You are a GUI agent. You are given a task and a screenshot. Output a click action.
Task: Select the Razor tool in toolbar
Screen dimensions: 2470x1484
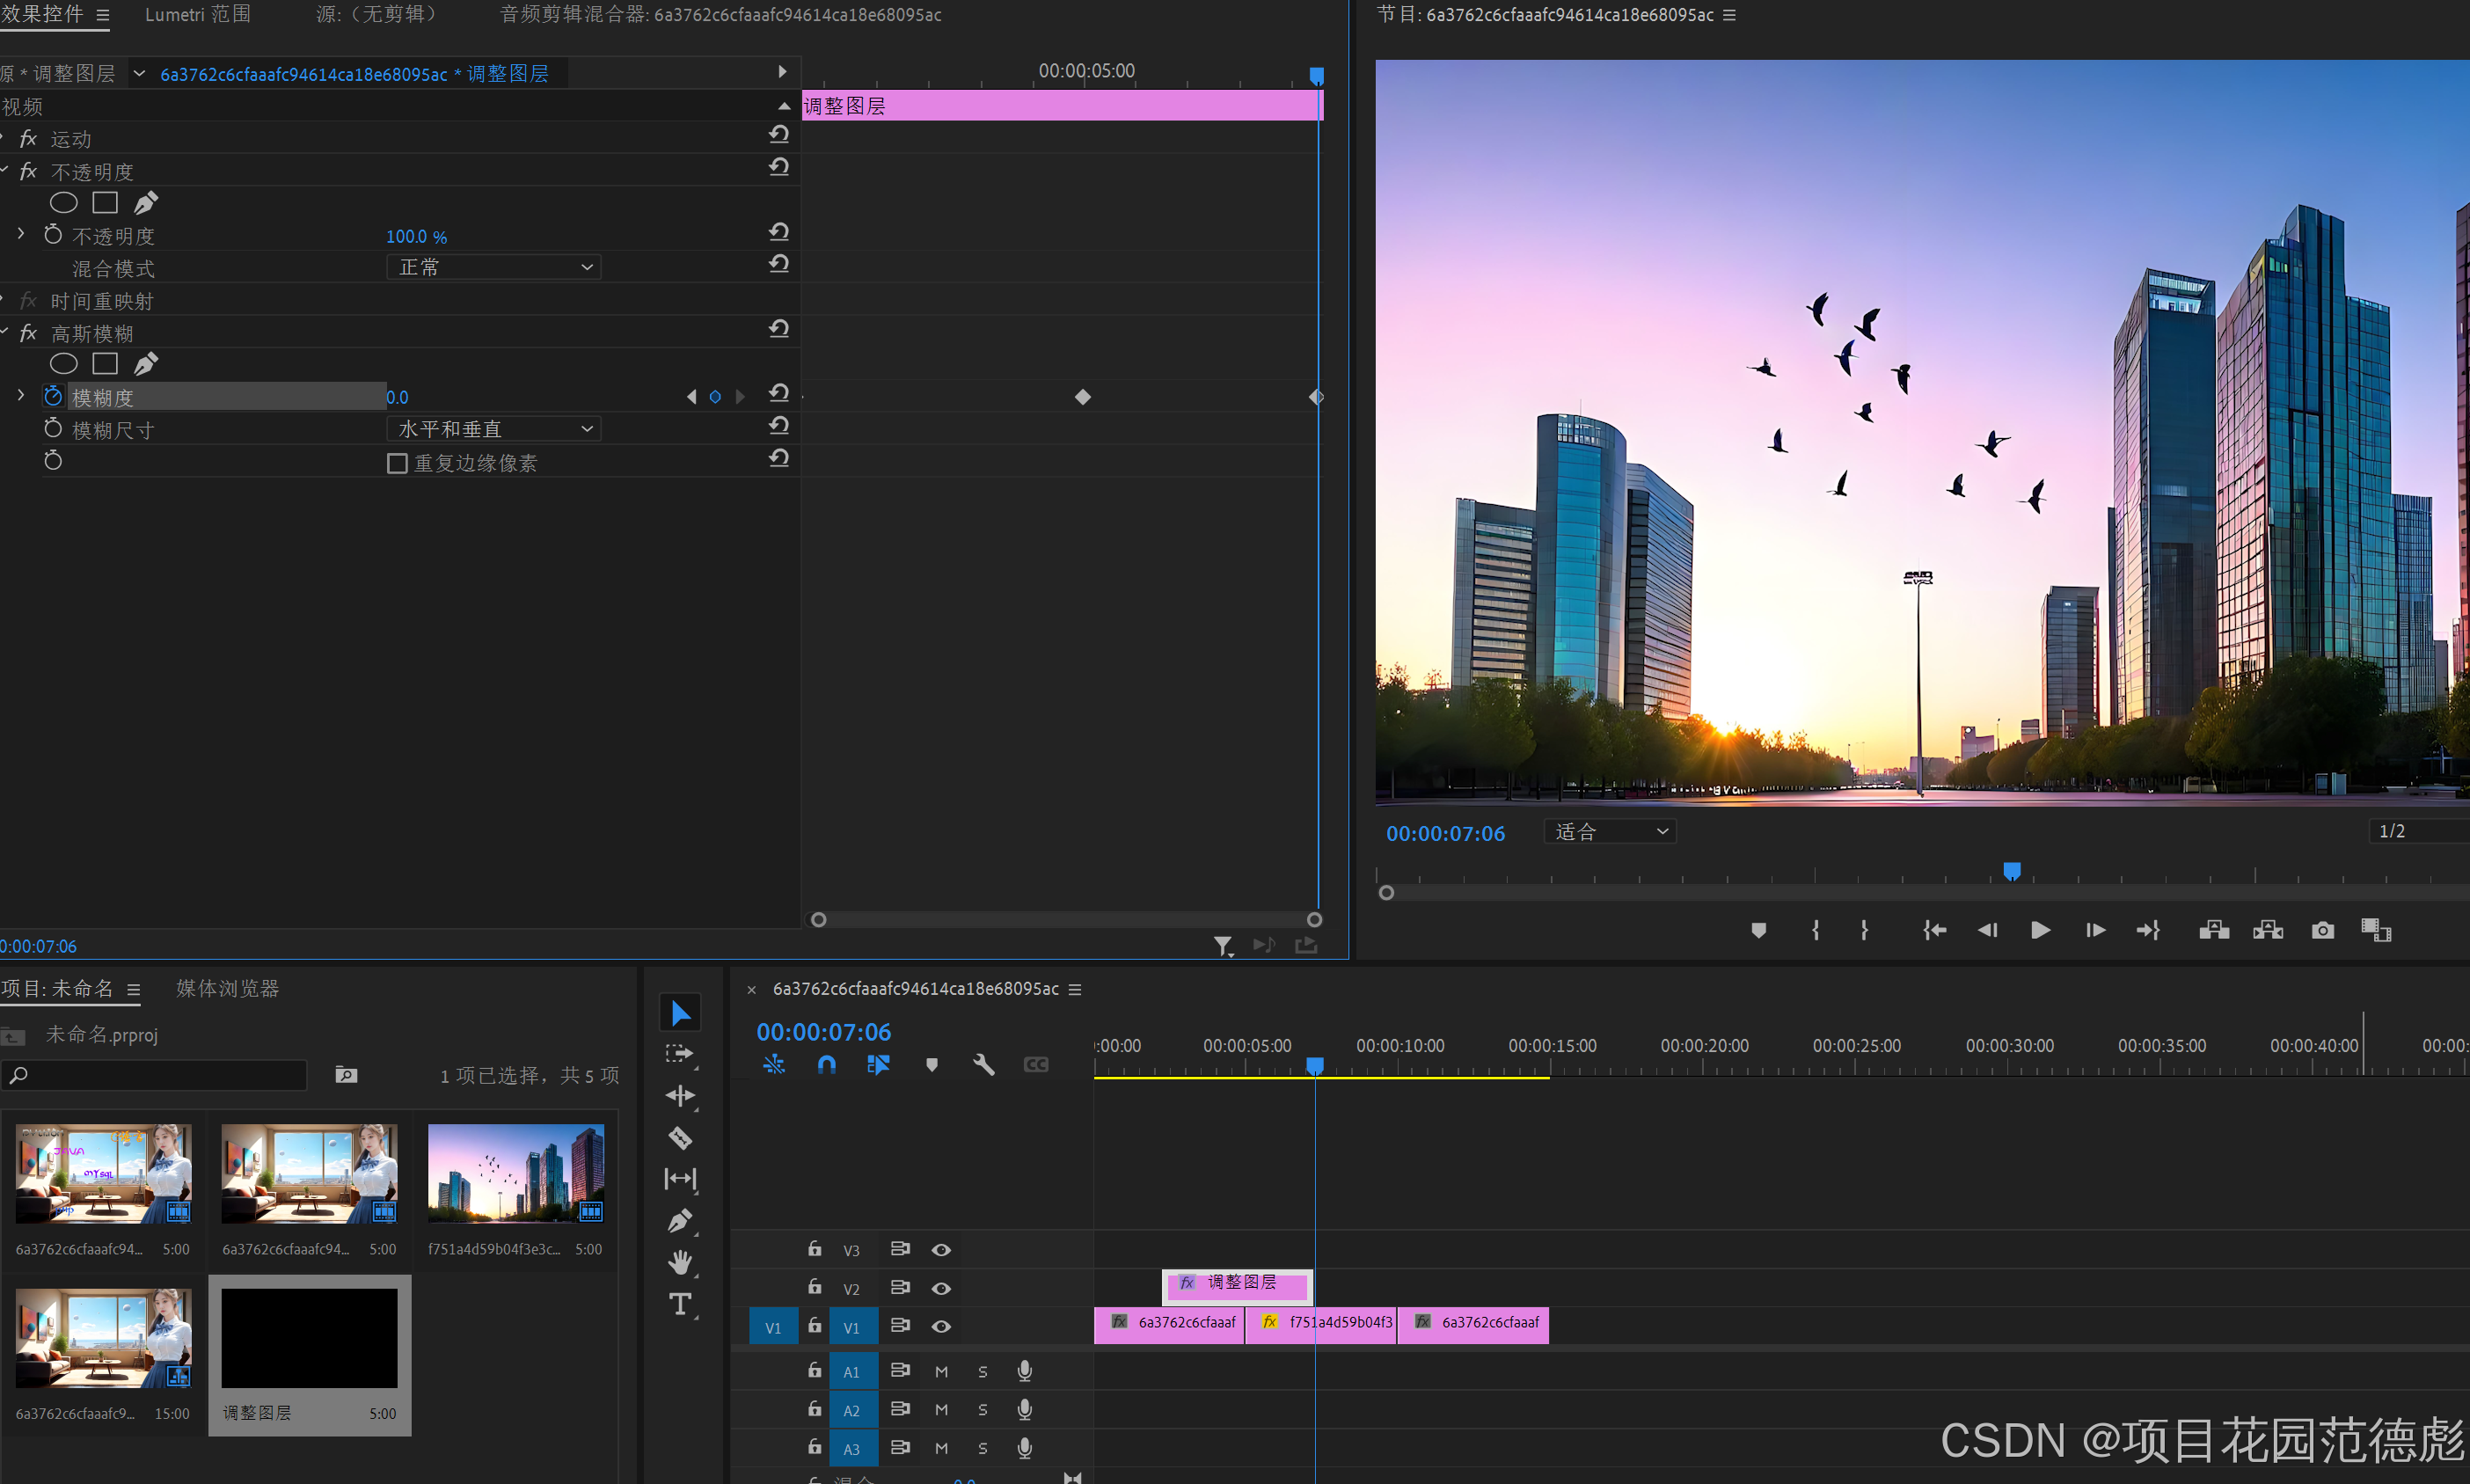tap(680, 1137)
